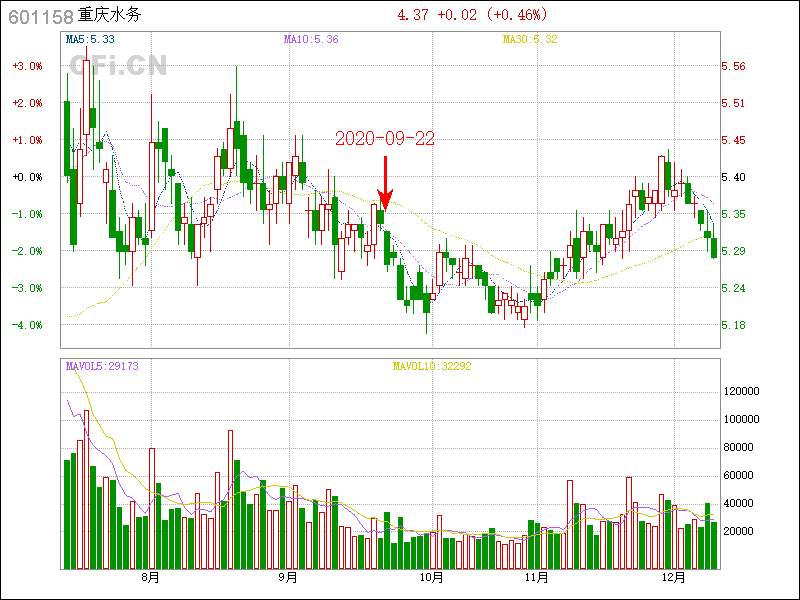
Task: Click the red arrow marking 2020-09-22
Action: 385,182
